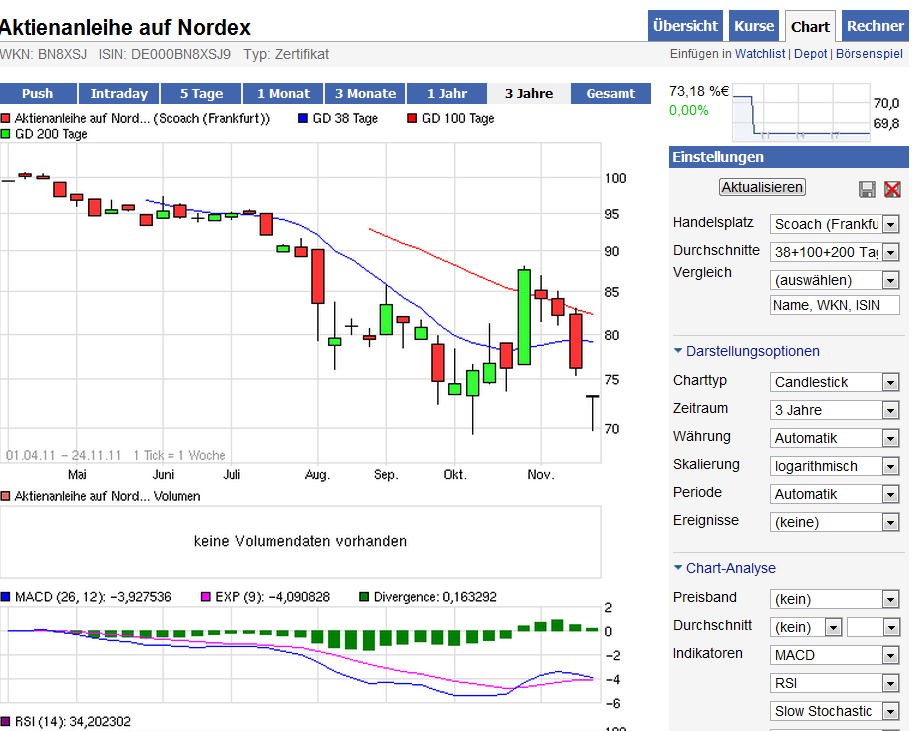The width and height of the screenshot is (918, 731).
Task: Open the Skalierung logarithmisch dropdown
Action: pos(834,466)
